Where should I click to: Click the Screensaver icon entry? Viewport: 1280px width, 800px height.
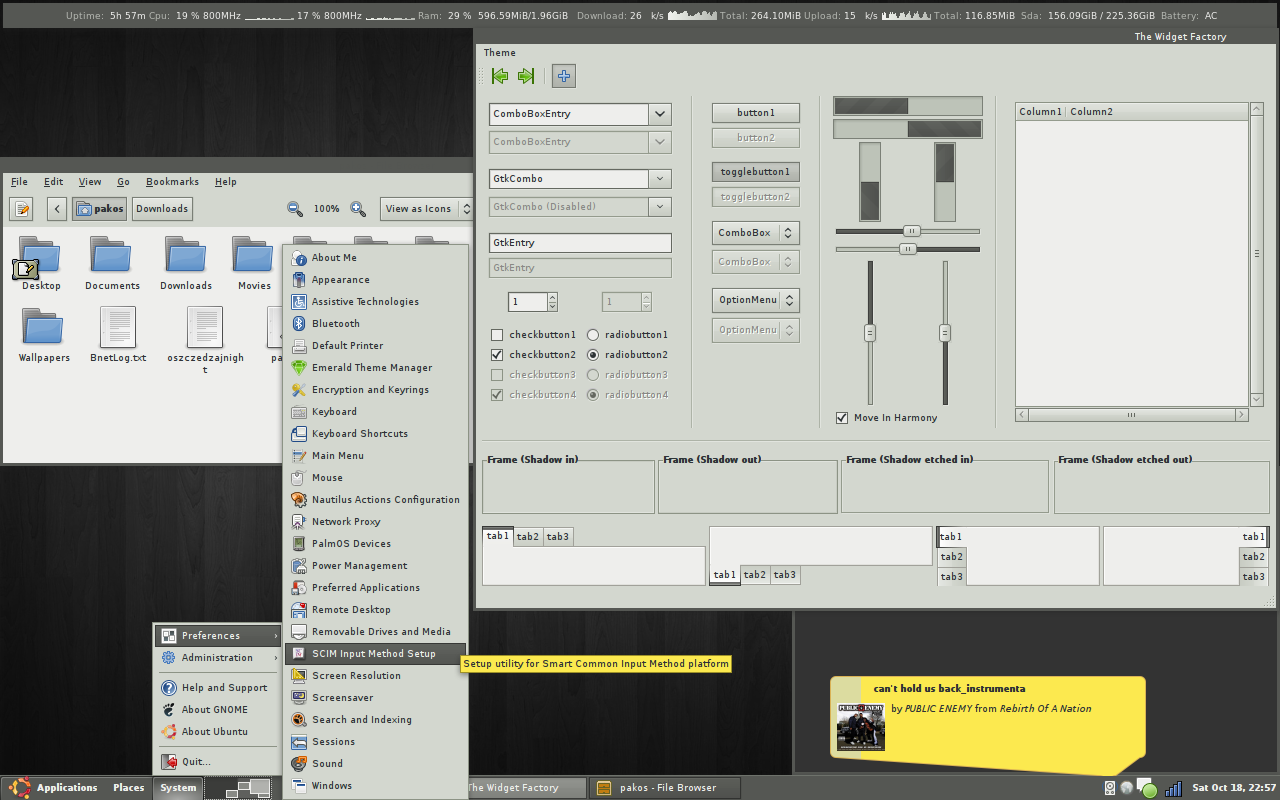pos(300,697)
